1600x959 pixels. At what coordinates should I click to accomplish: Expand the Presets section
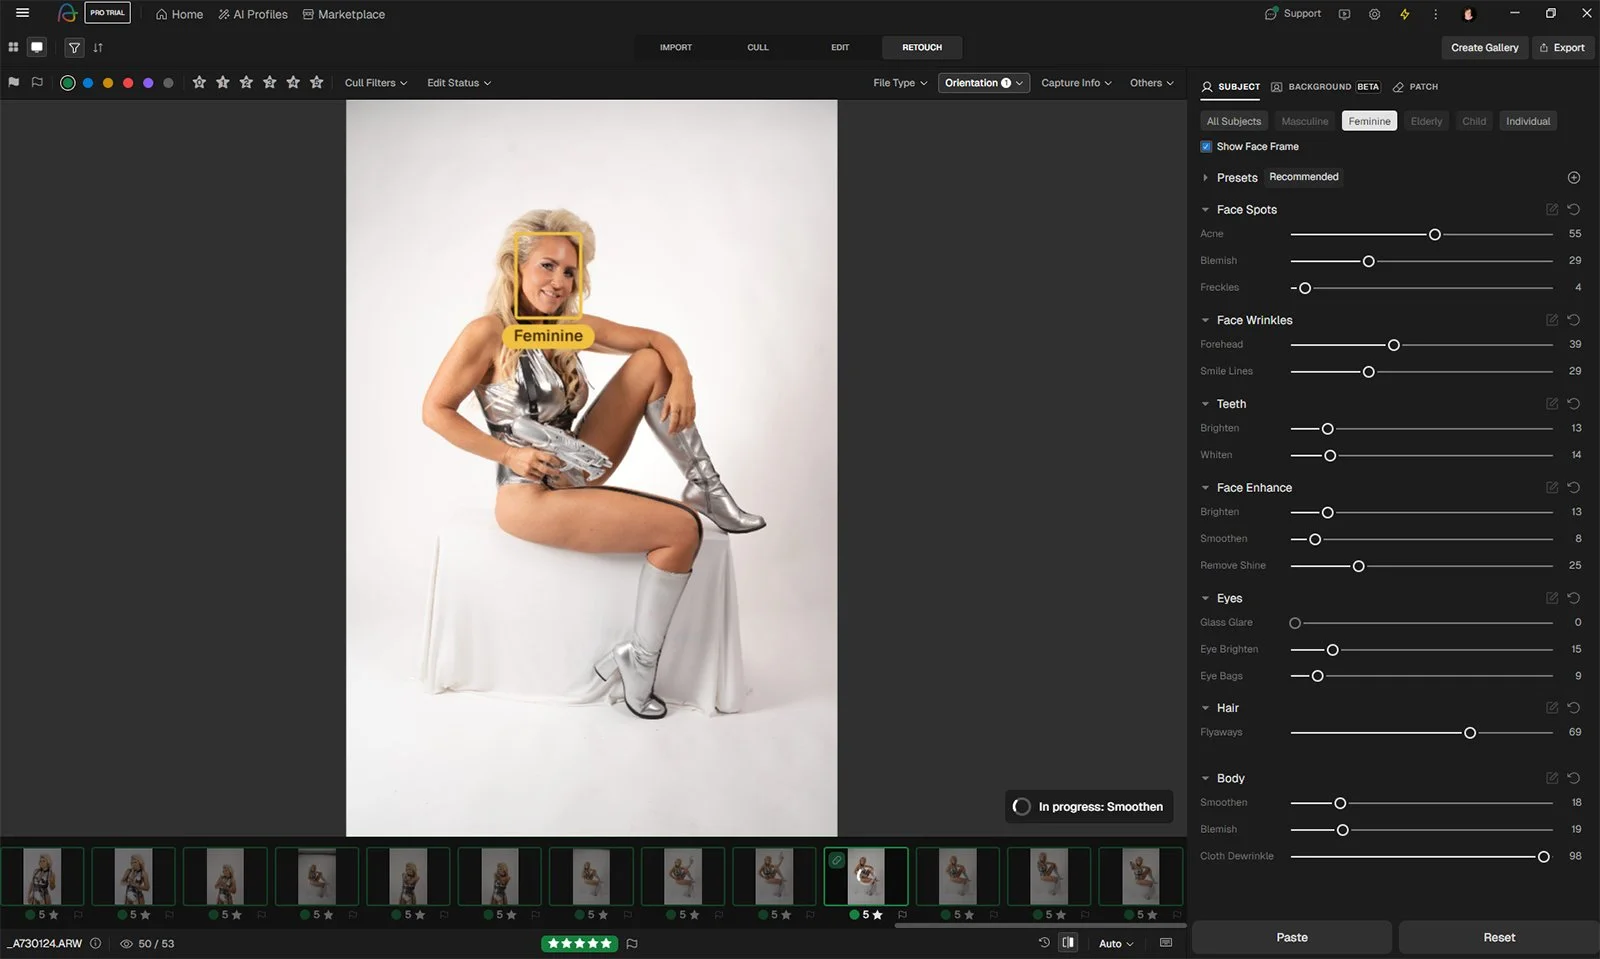[1205, 178]
